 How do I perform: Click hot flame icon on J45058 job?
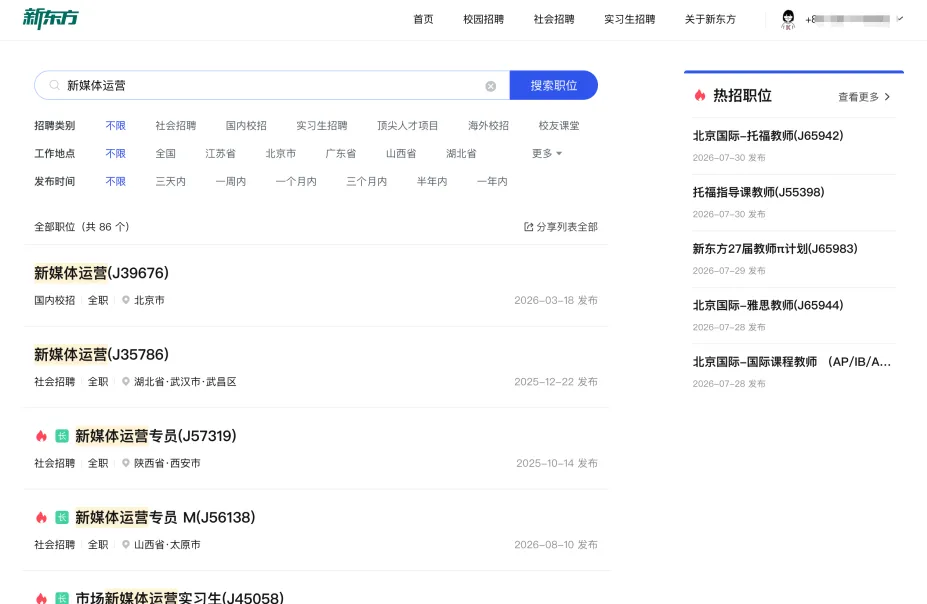[x=41, y=598]
